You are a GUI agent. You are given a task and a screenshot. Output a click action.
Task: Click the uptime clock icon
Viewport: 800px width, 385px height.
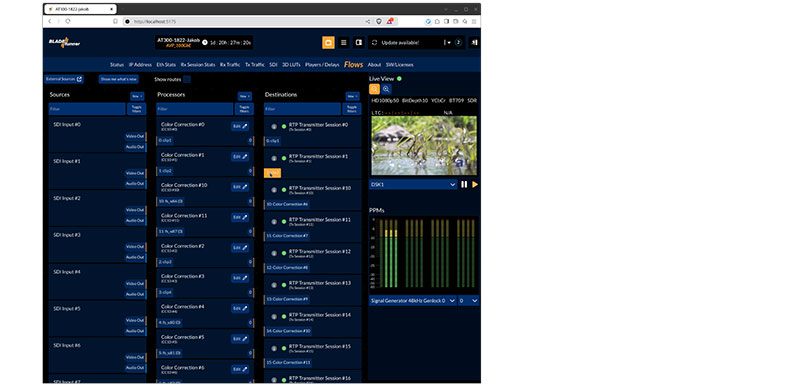click(x=205, y=43)
